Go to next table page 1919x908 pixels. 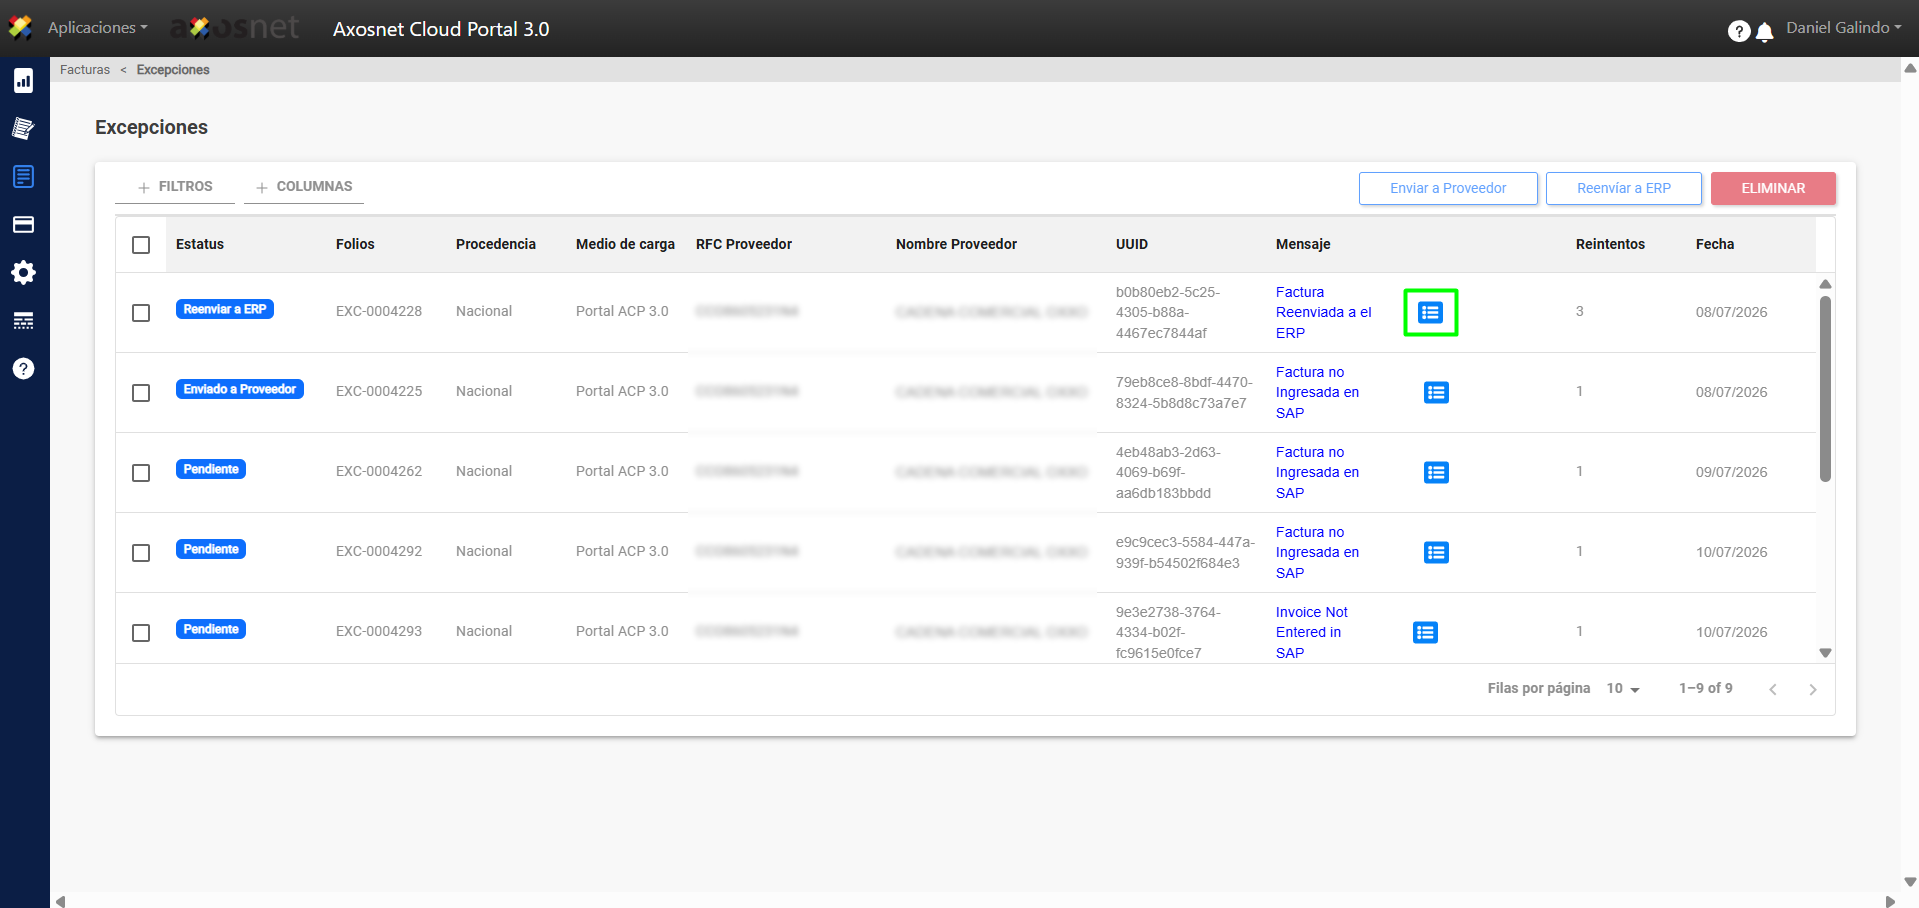point(1812,690)
